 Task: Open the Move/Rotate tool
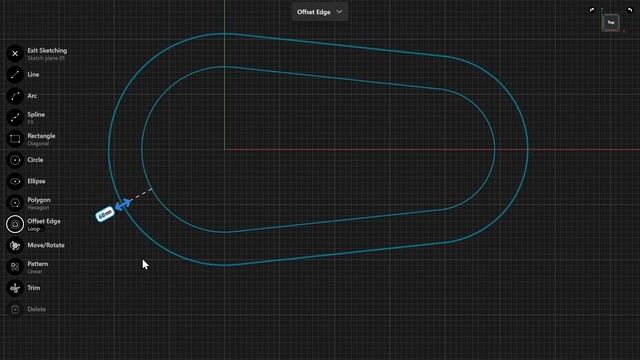click(x=15, y=245)
